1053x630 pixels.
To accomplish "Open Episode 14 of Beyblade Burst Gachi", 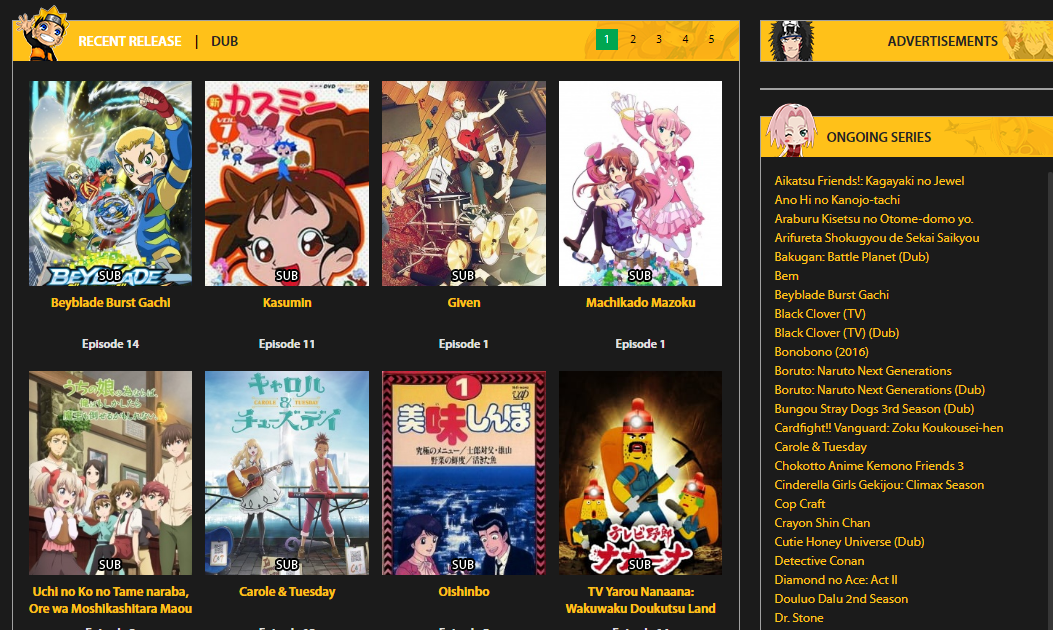I will pos(110,344).
